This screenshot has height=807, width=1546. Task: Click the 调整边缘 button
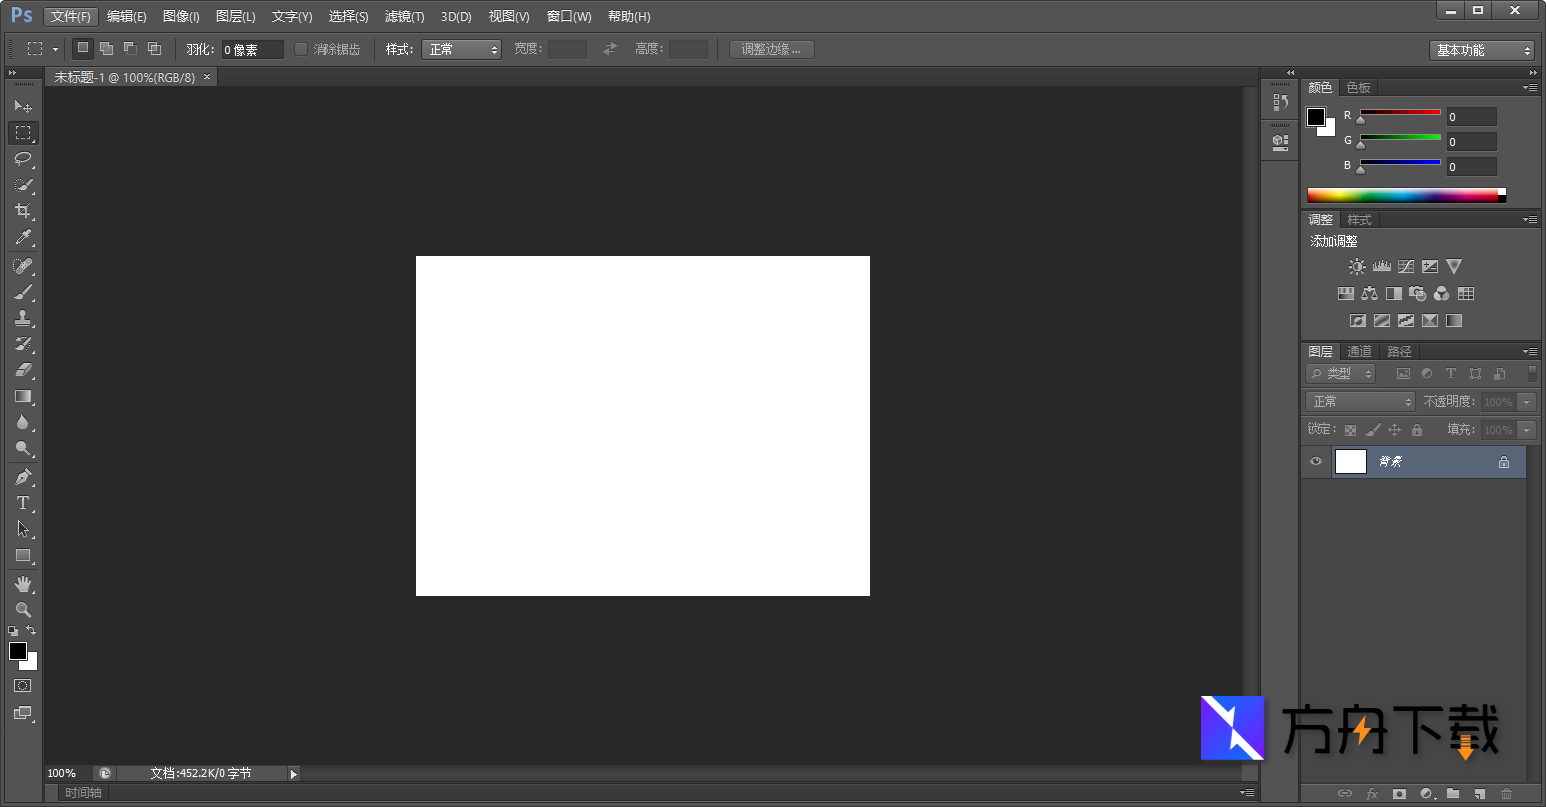tap(770, 48)
